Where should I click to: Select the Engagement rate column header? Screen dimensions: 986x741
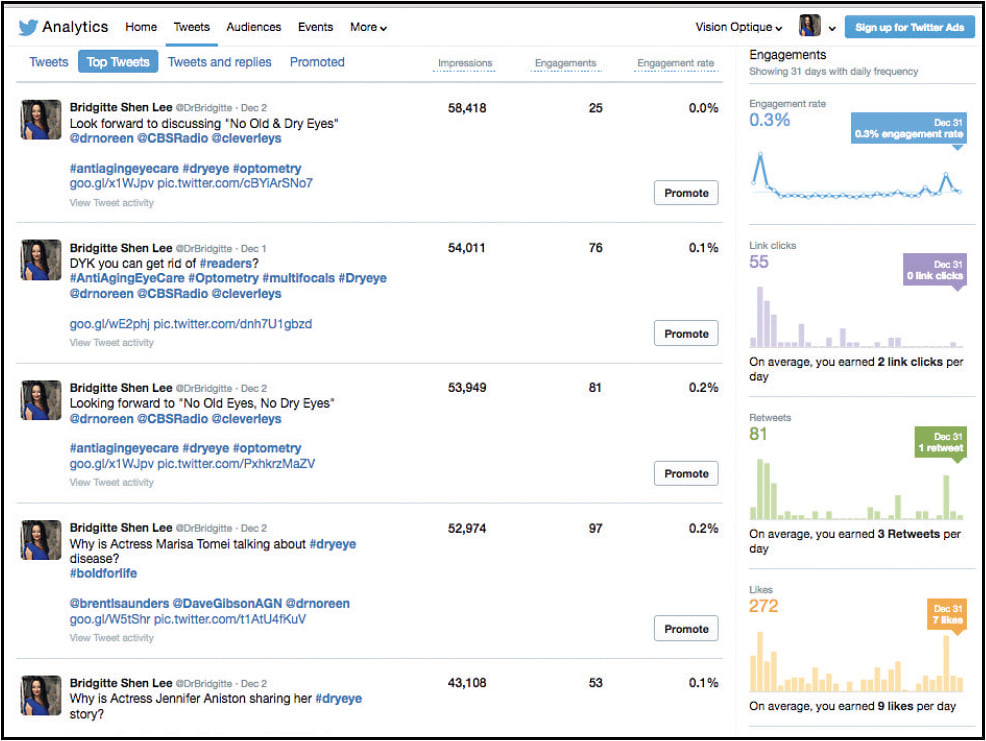(674, 62)
